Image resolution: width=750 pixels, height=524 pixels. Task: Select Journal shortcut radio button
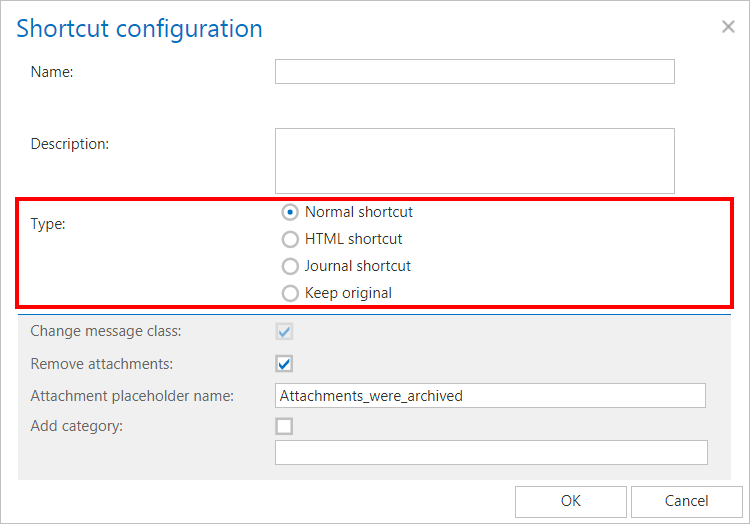click(290, 266)
